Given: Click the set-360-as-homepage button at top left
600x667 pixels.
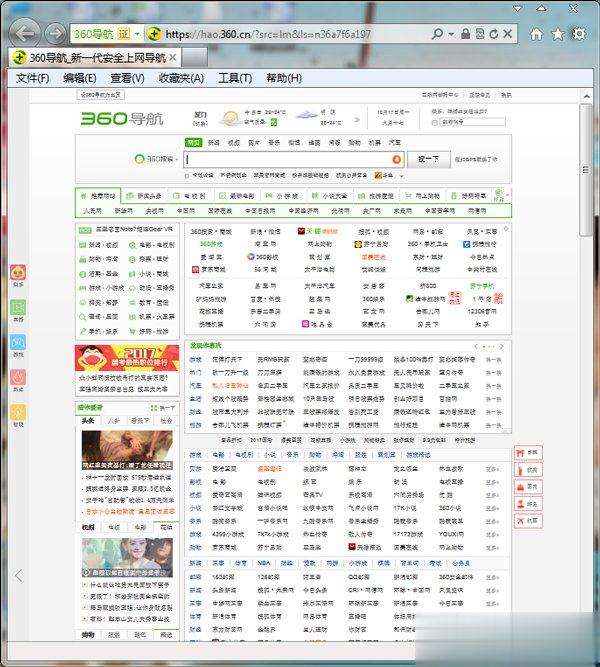Looking at the screenshot, I should pos(101,95).
